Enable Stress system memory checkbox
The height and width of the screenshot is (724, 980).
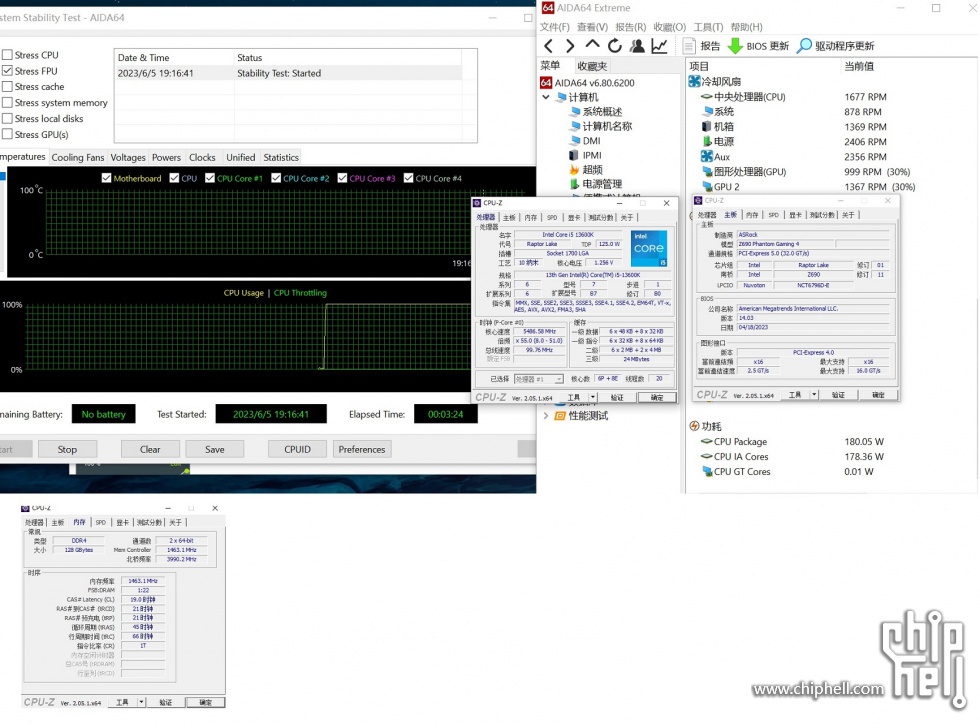[x=8, y=103]
